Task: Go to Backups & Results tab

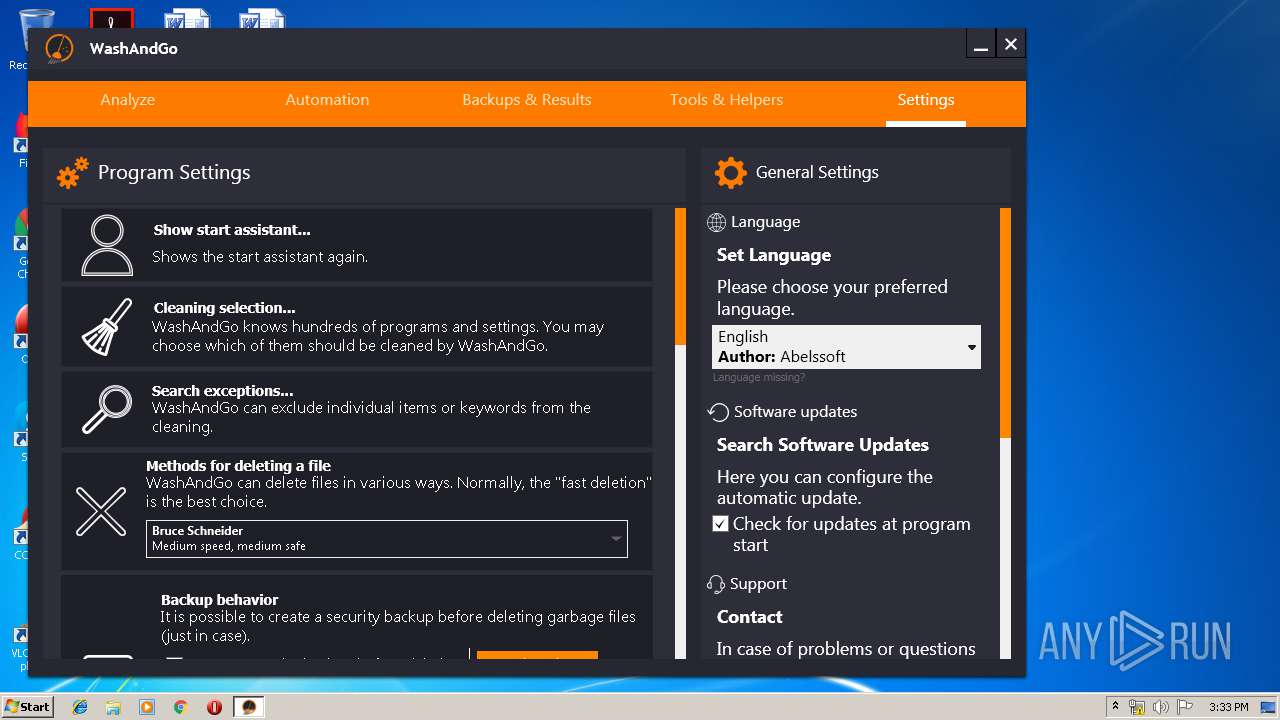Action: coord(527,100)
